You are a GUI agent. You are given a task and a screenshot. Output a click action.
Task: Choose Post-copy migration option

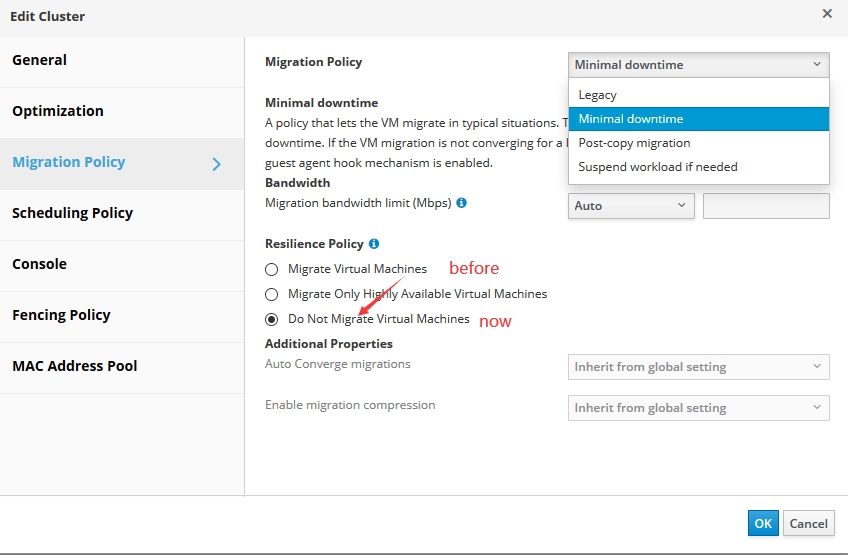[x=634, y=143]
